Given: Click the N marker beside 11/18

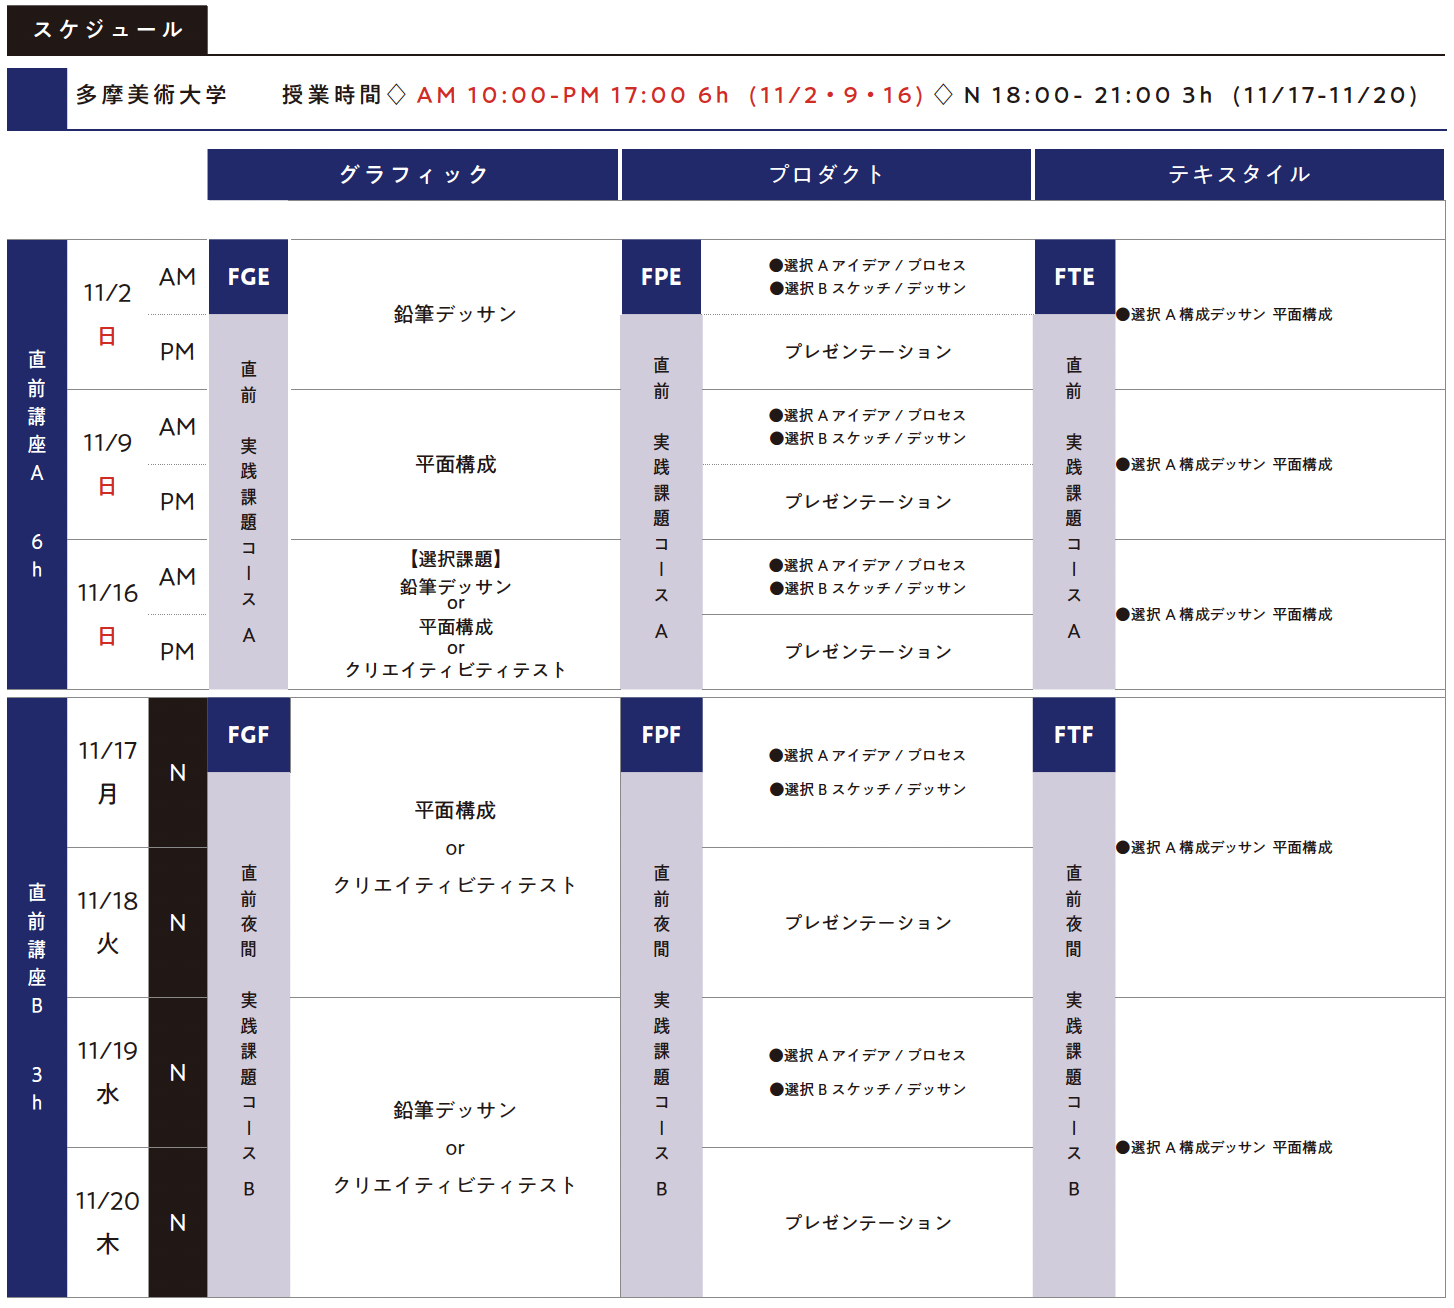Looking at the screenshot, I should 178,923.
